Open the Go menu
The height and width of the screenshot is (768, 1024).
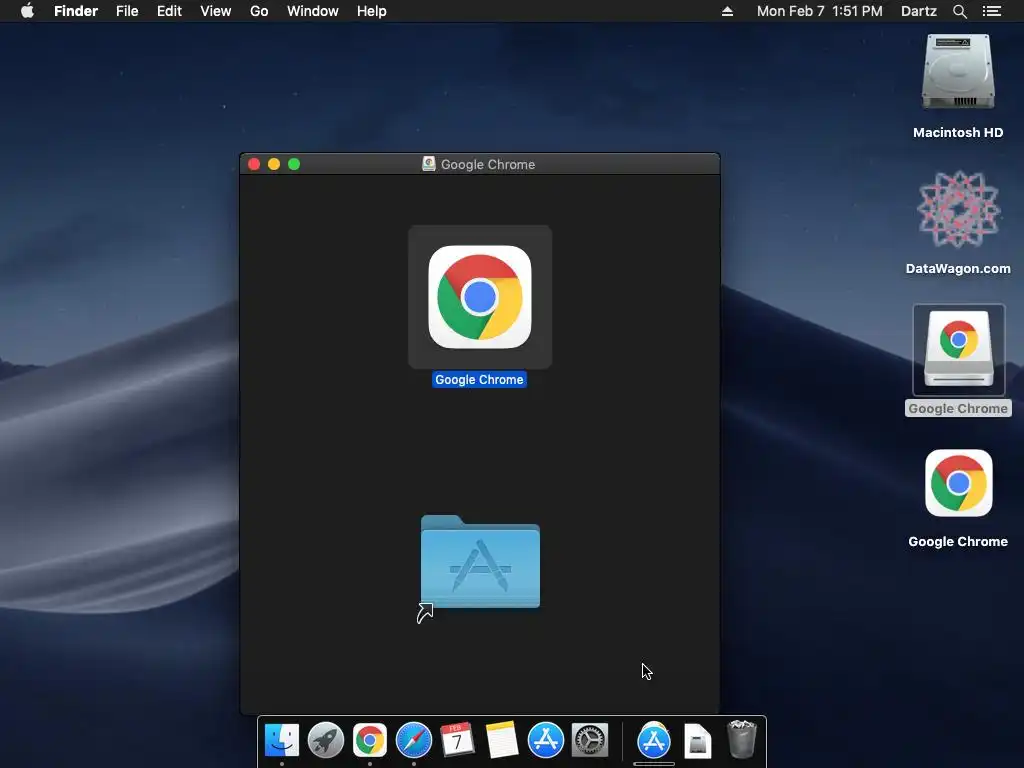point(259,11)
